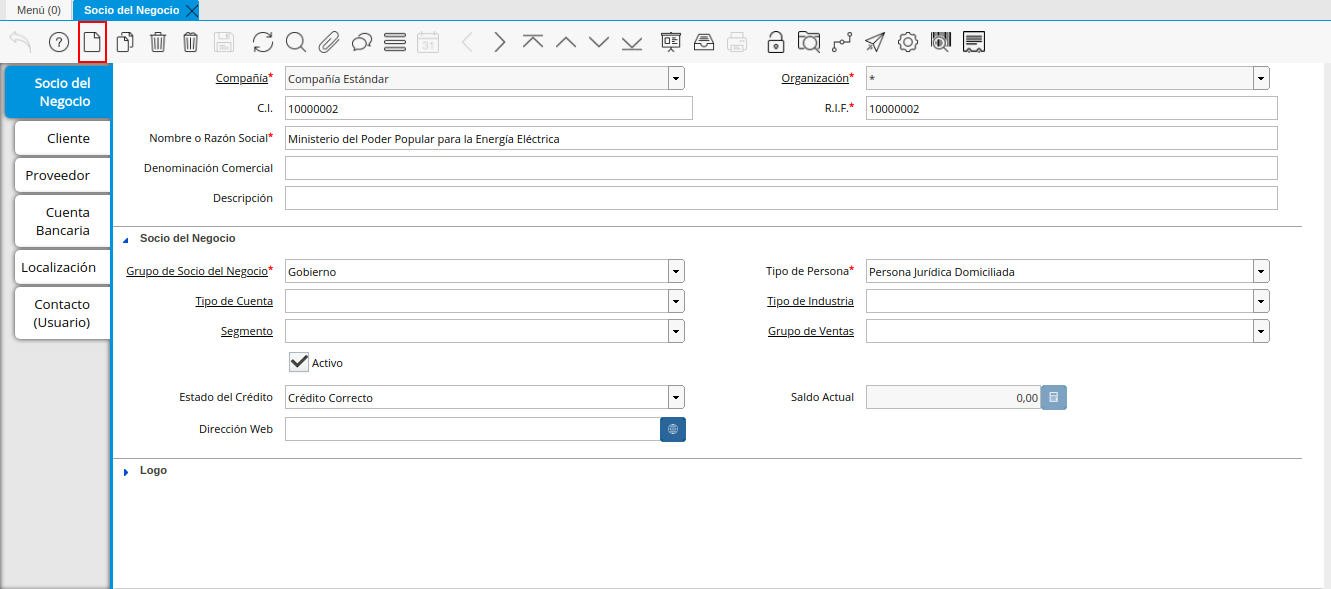Open the Grupo de Socio del Negocio dropdown
The width and height of the screenshot is (1331, 589).
click(676, 271)
